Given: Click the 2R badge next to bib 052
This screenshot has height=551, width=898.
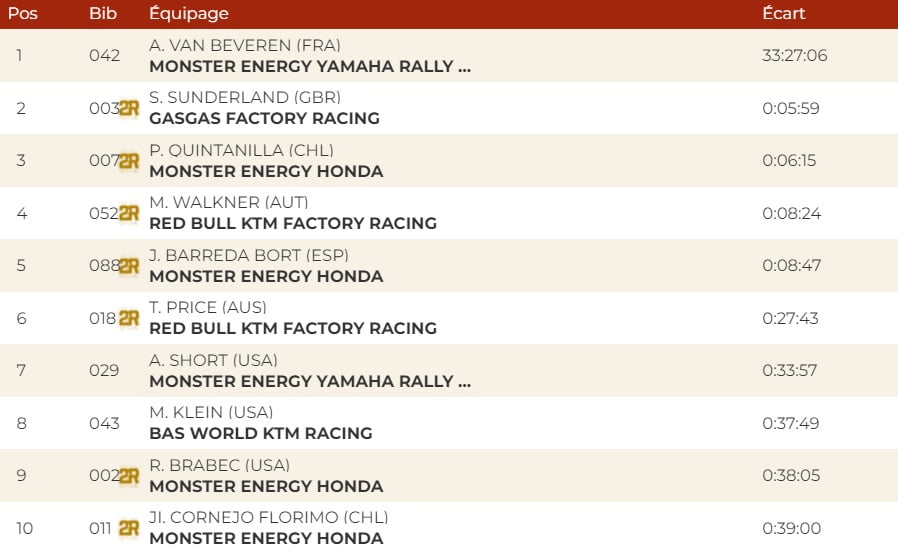Looking at the screenshot, I should (129, 213).
